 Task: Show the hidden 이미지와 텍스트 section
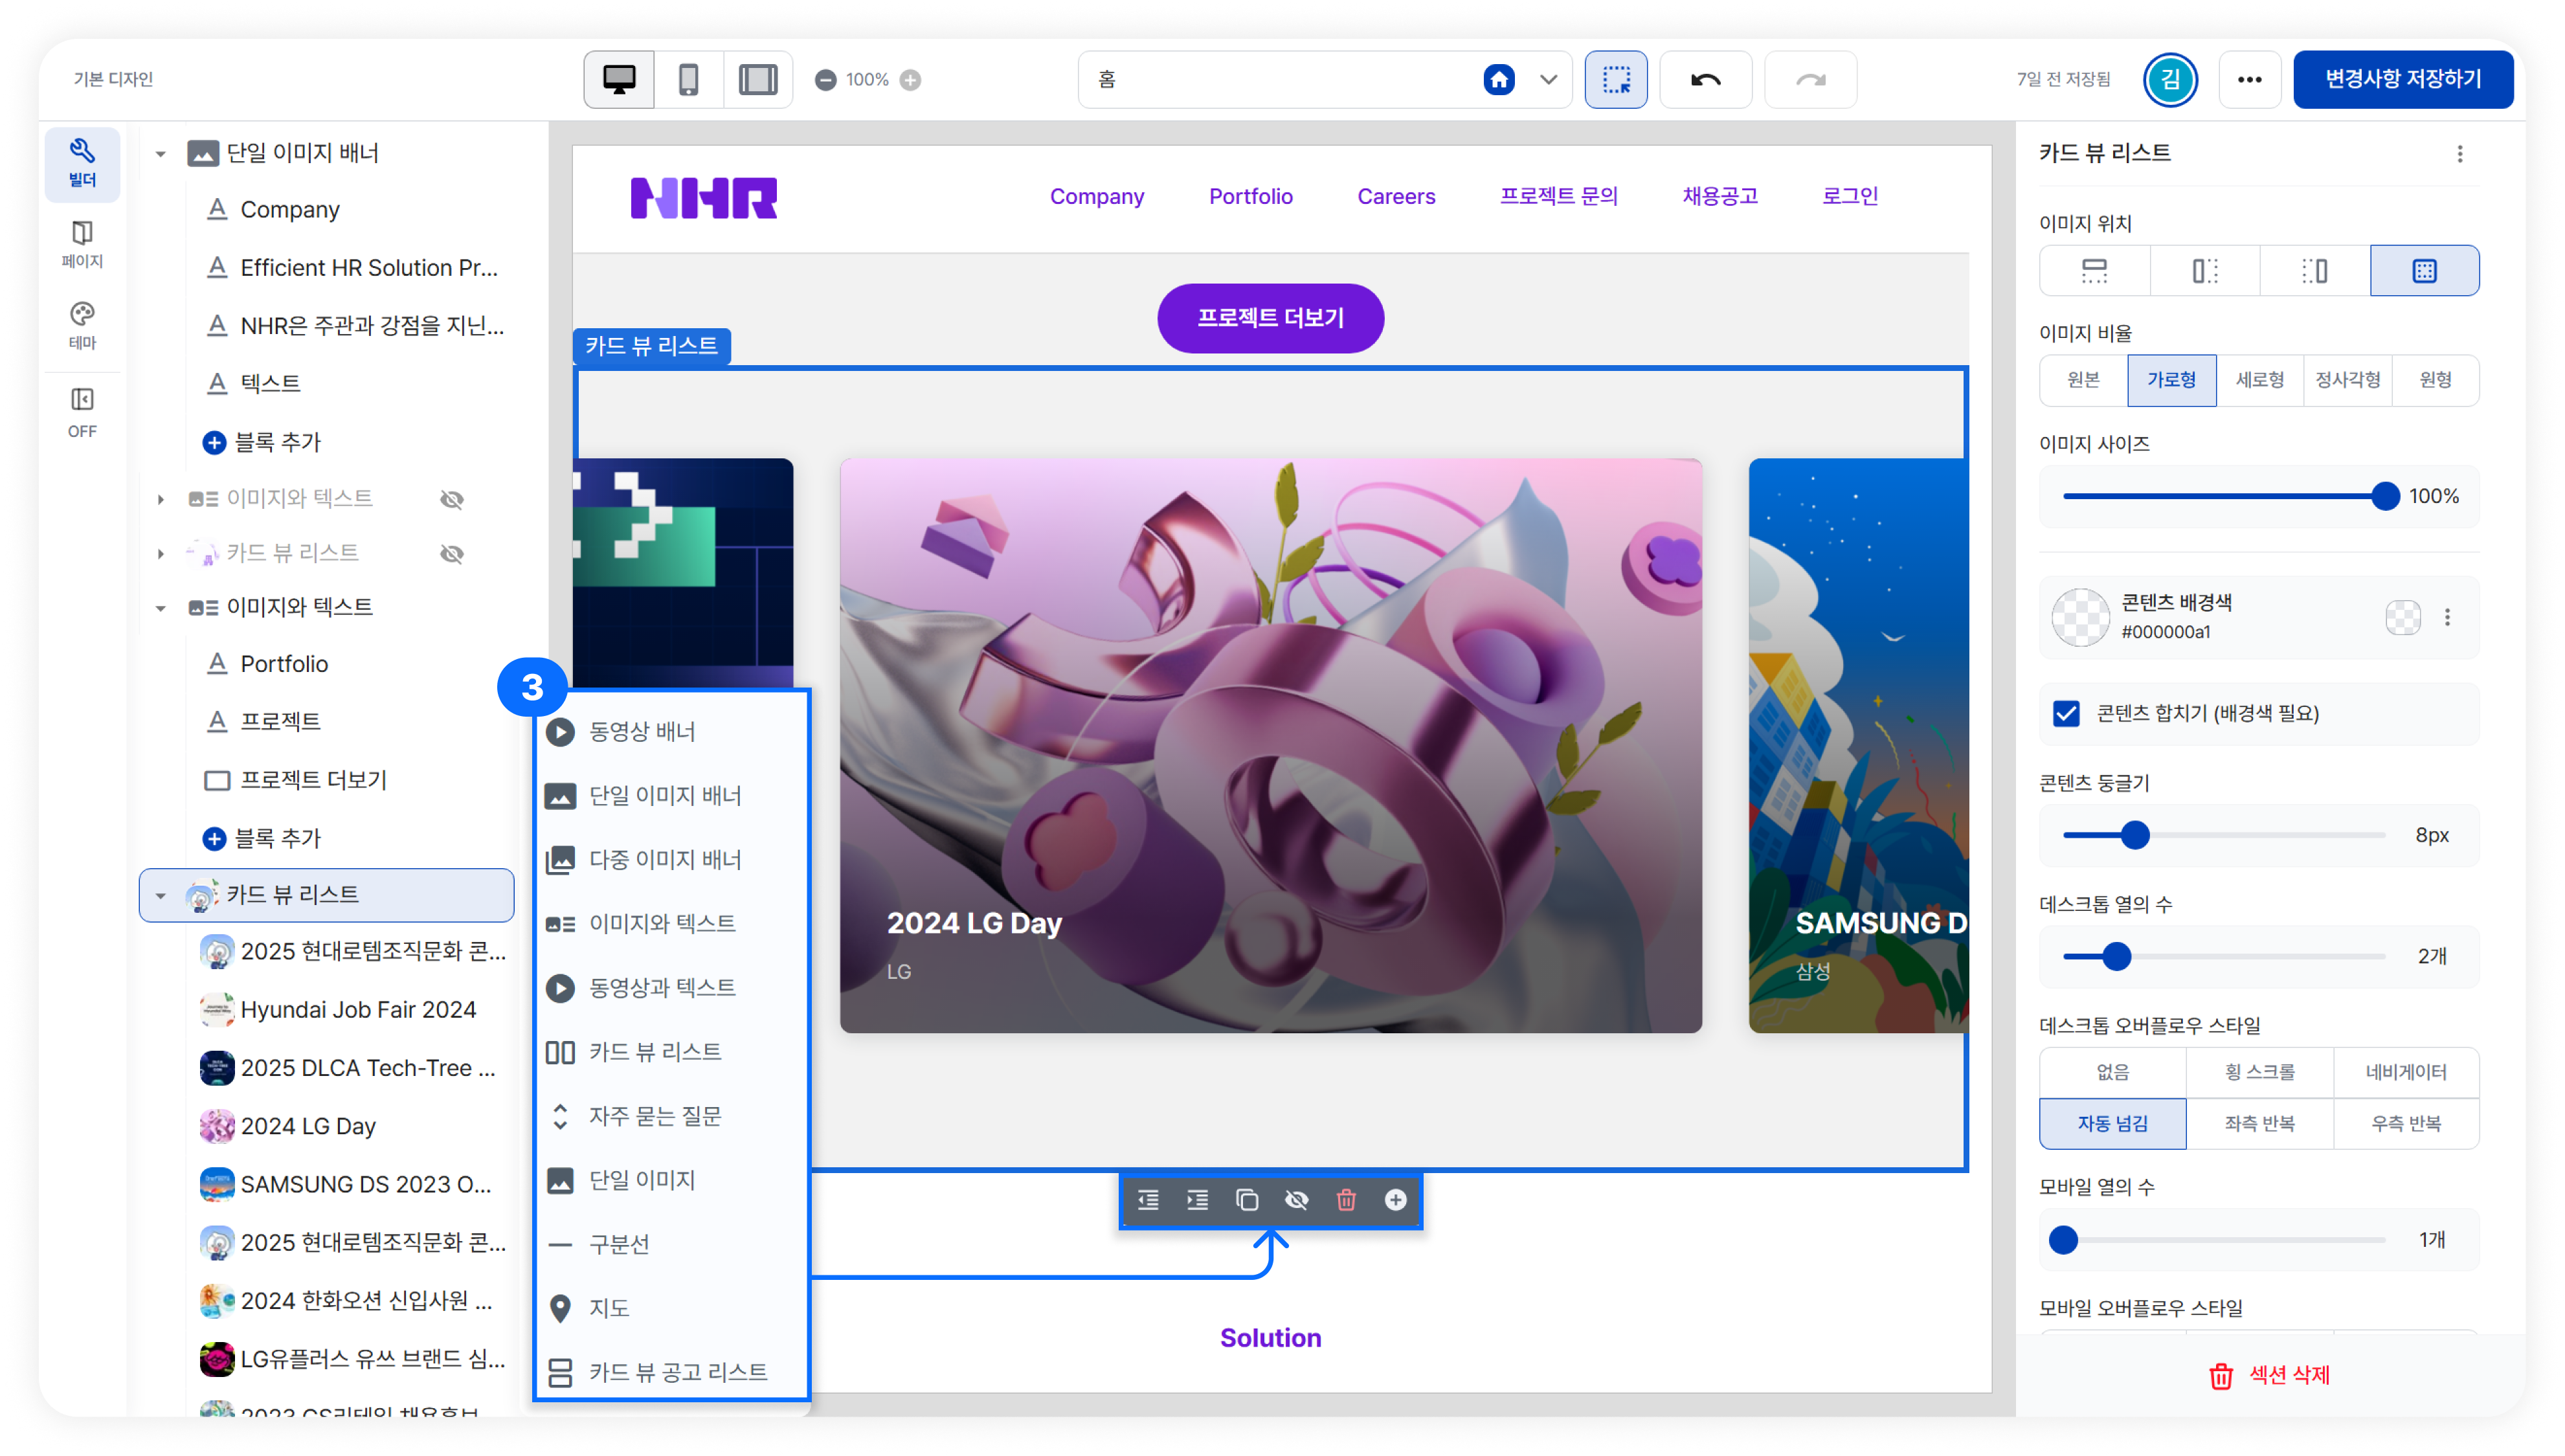click(x=452, y=499)
